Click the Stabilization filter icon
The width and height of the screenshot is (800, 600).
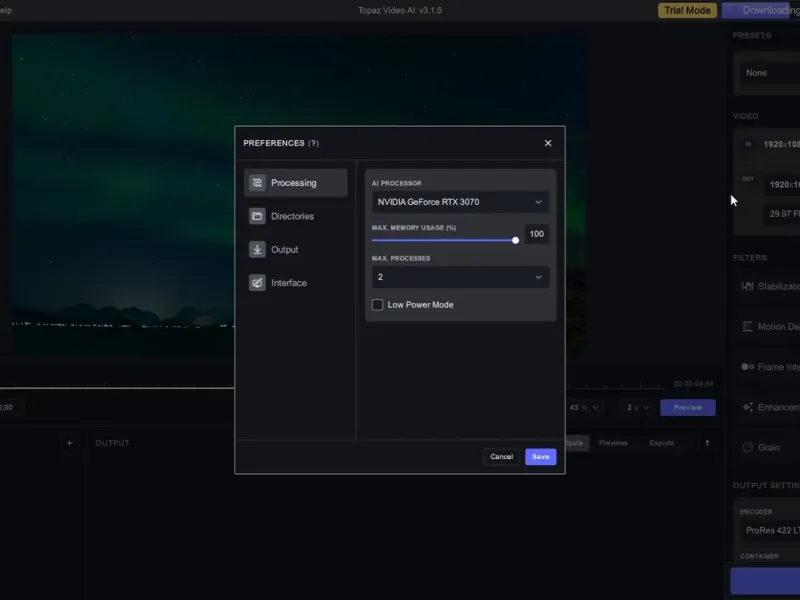[747, 286]
